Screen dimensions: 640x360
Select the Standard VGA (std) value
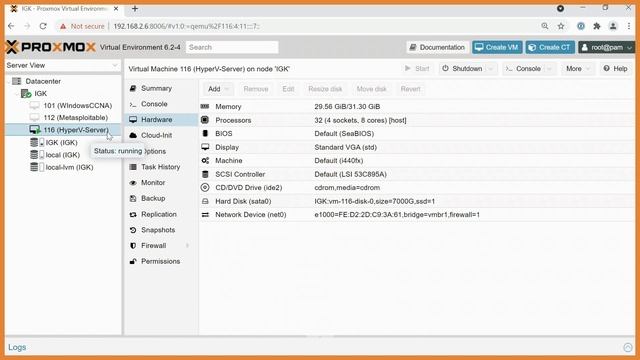pos(345,147)
